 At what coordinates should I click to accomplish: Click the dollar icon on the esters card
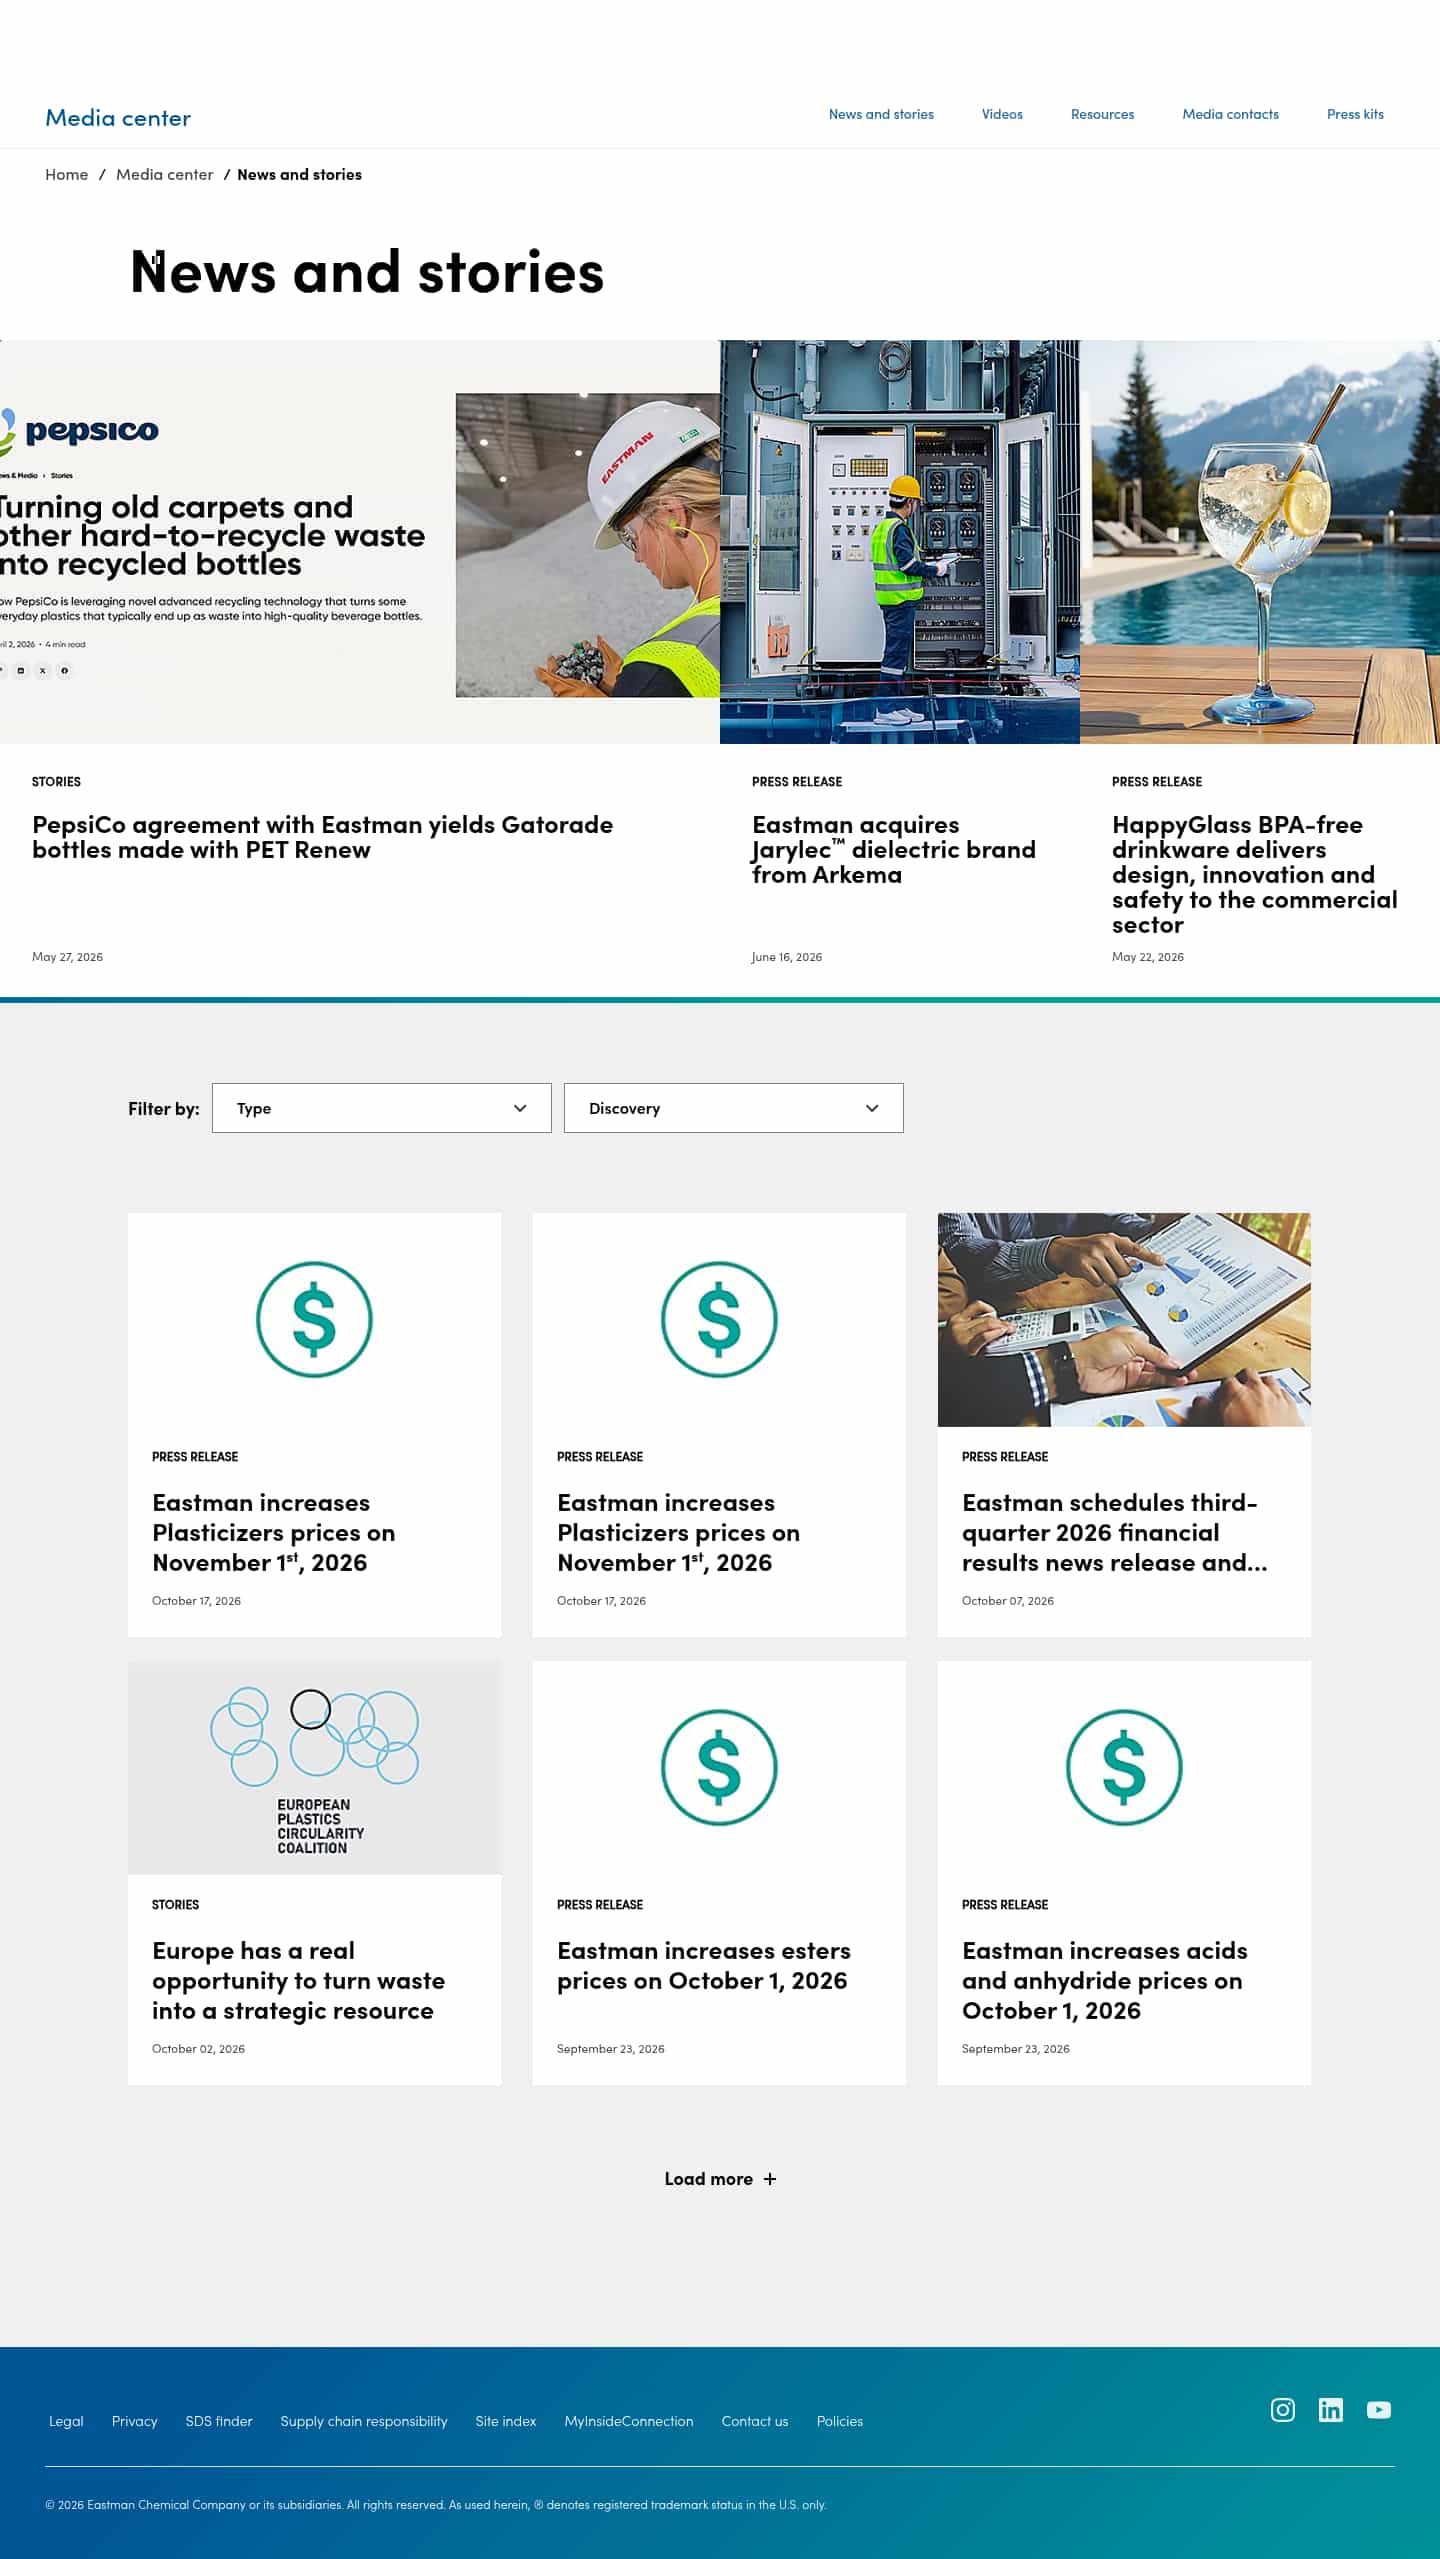(719, 1768)
